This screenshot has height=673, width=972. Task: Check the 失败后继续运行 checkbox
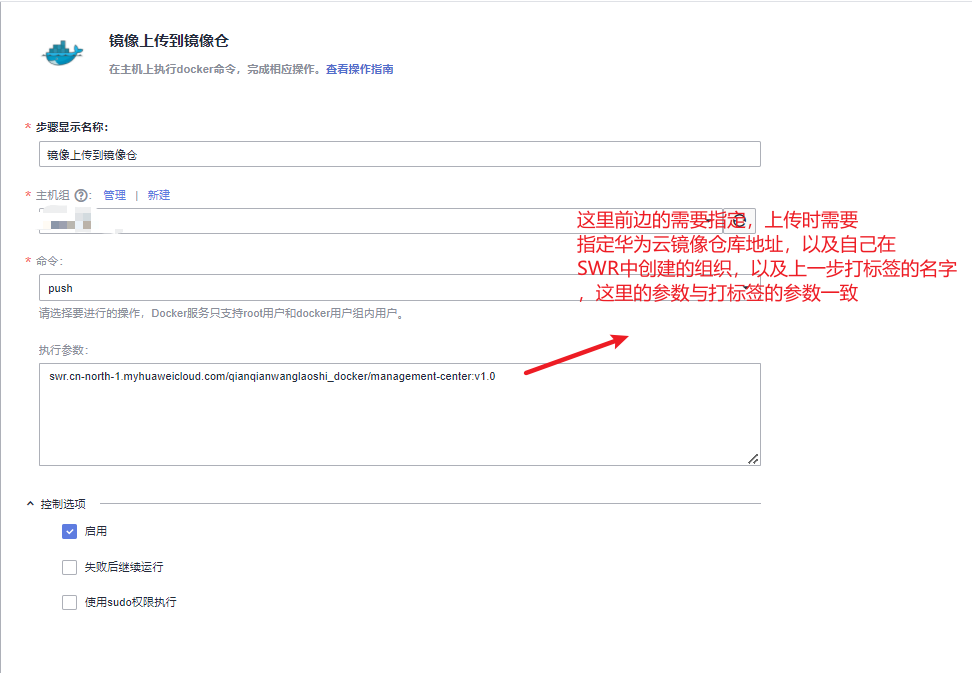pos(69,567)
